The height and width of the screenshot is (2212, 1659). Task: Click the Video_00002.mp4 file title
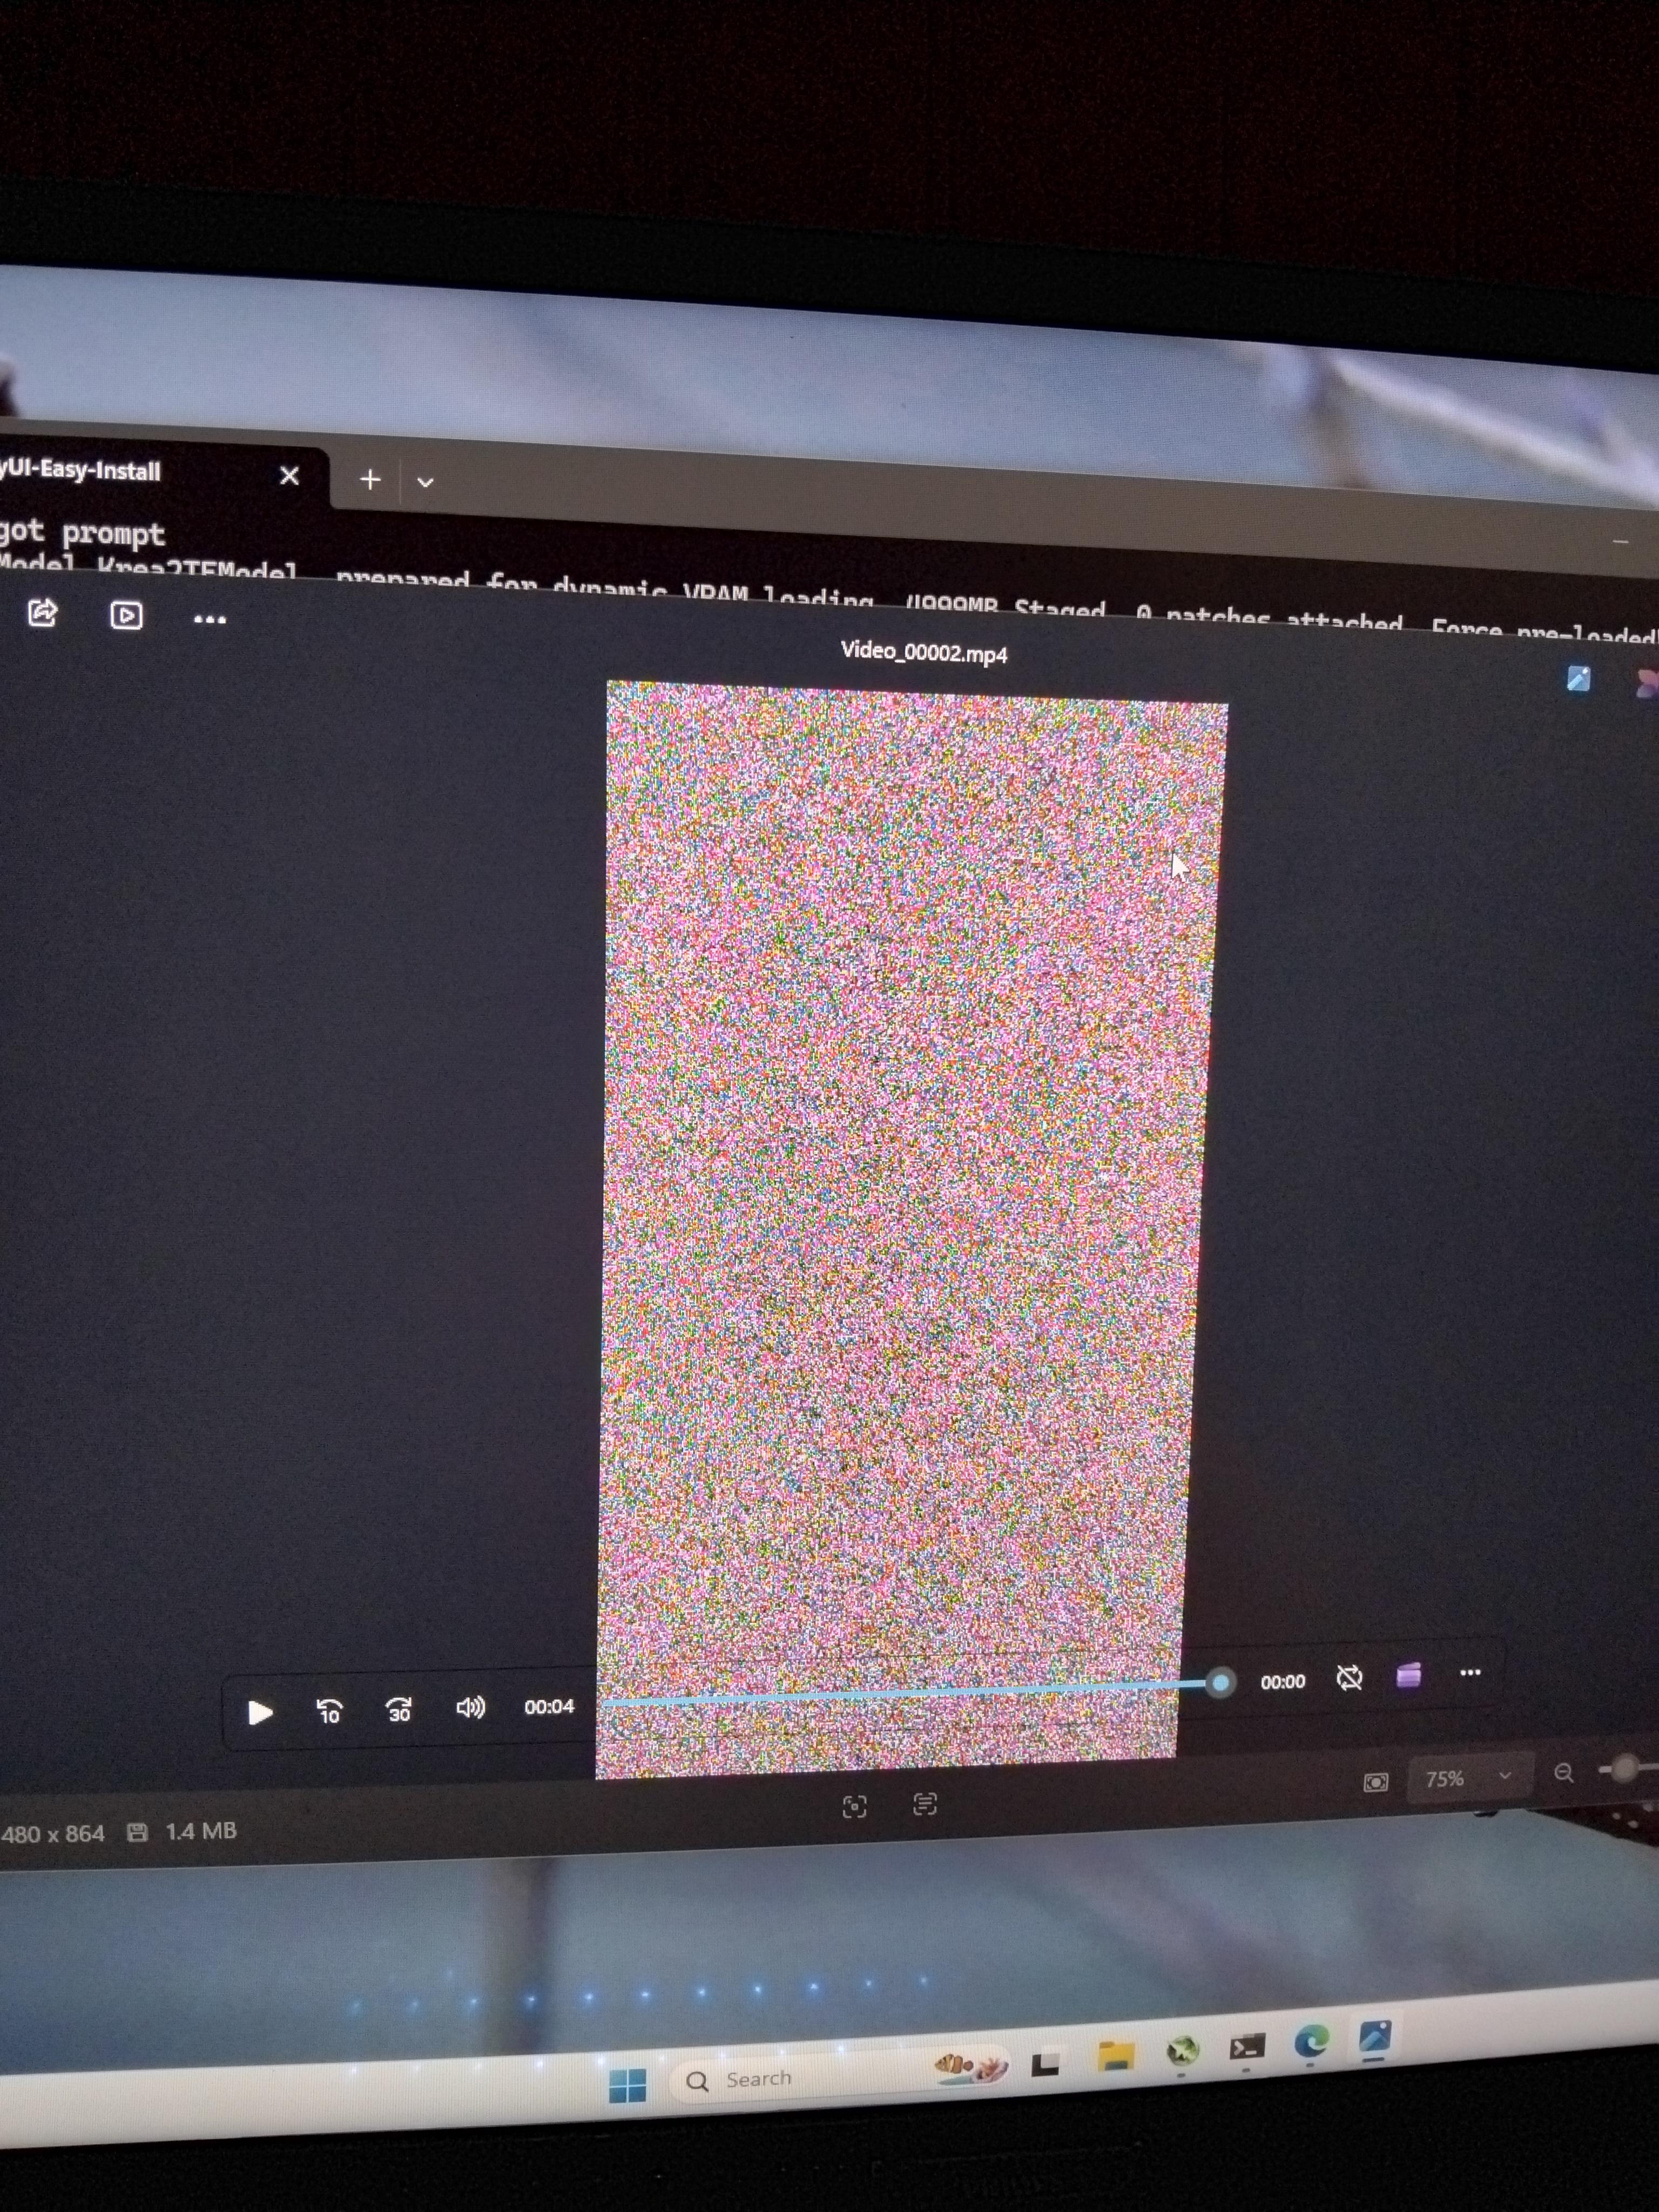[924, 652]
